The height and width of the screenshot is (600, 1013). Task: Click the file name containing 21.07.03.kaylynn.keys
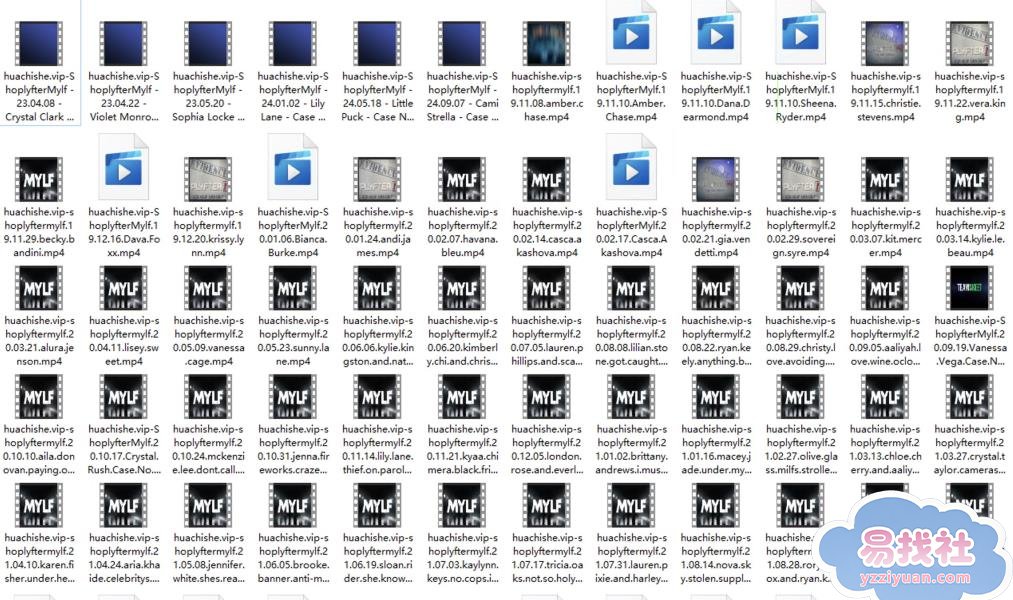click(x=462, y=557)
